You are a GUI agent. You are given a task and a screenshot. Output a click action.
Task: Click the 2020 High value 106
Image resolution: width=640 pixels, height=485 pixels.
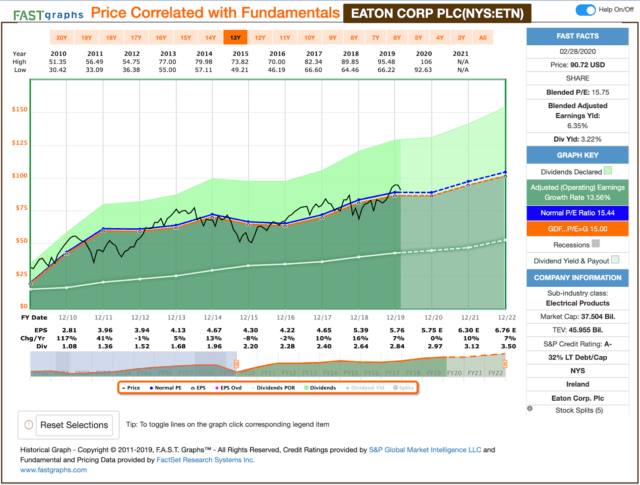[426, 62]
